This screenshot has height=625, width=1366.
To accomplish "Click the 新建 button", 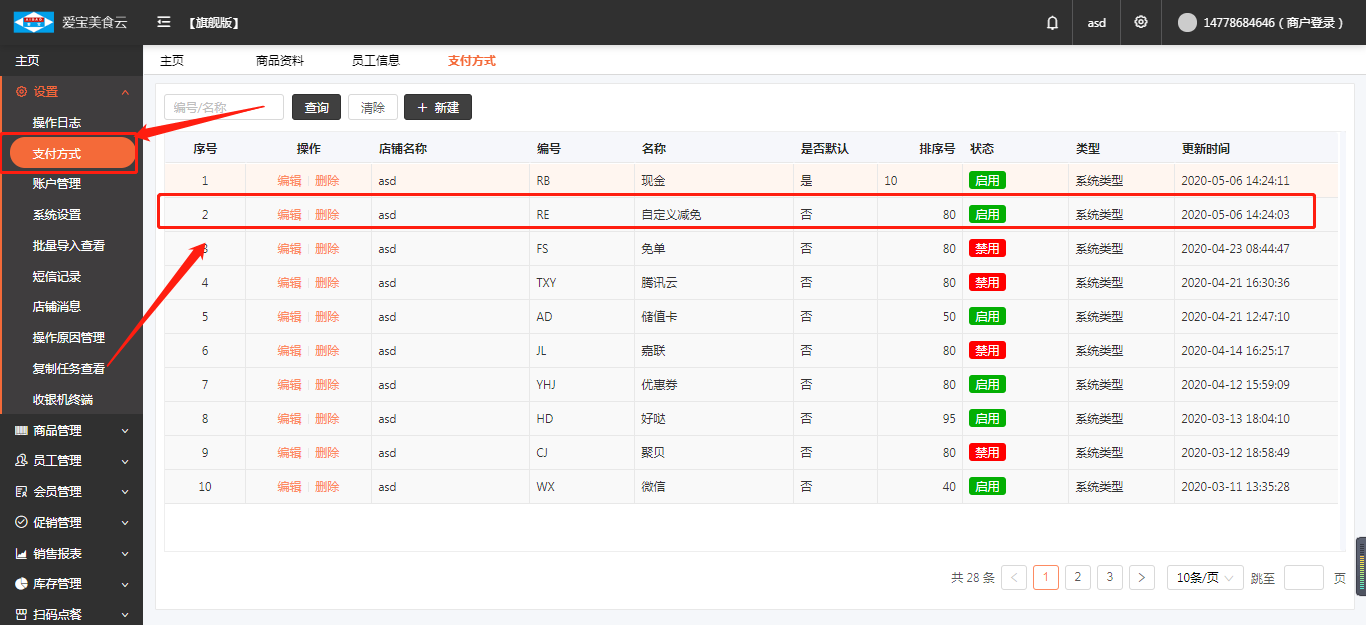I will coord(437,107).
